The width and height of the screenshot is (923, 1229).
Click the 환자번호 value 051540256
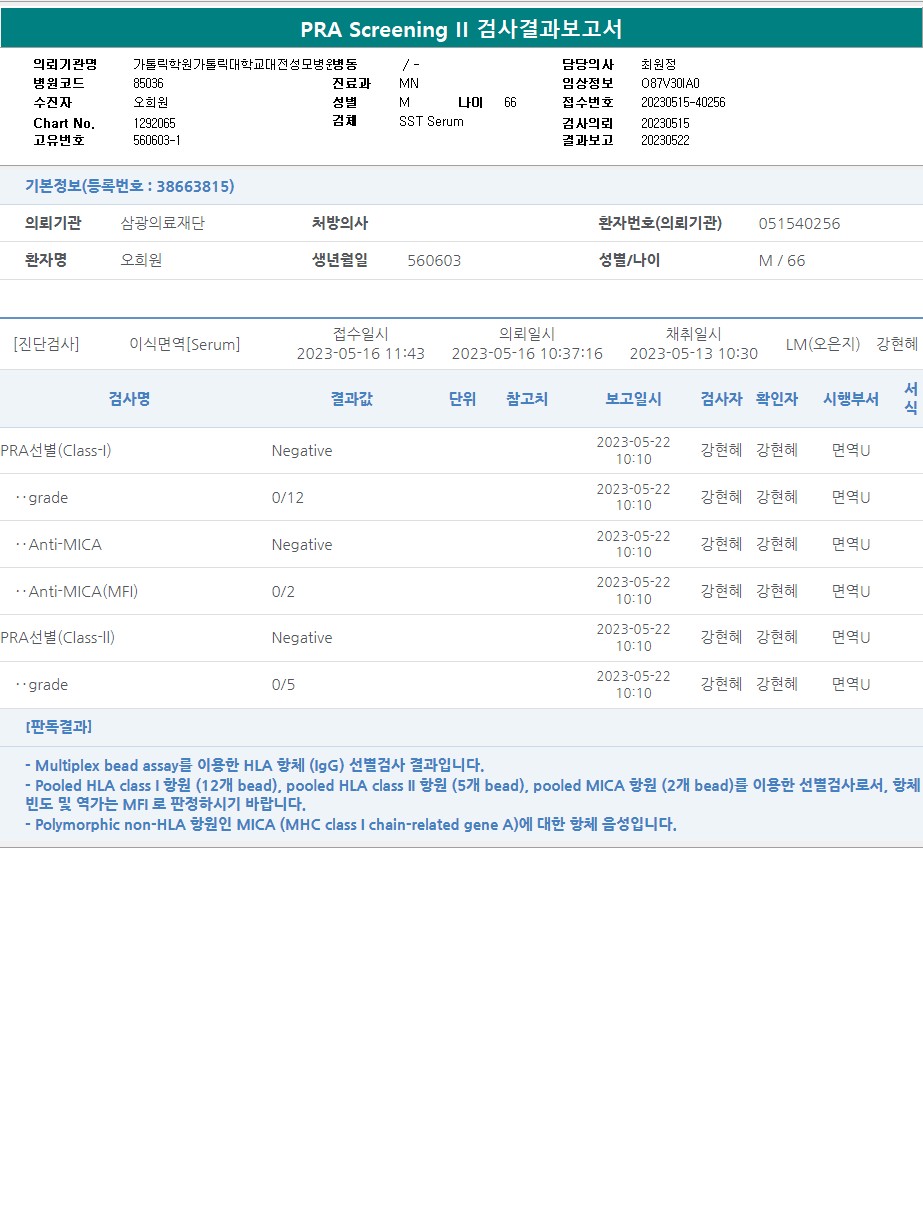coord(799,223)
